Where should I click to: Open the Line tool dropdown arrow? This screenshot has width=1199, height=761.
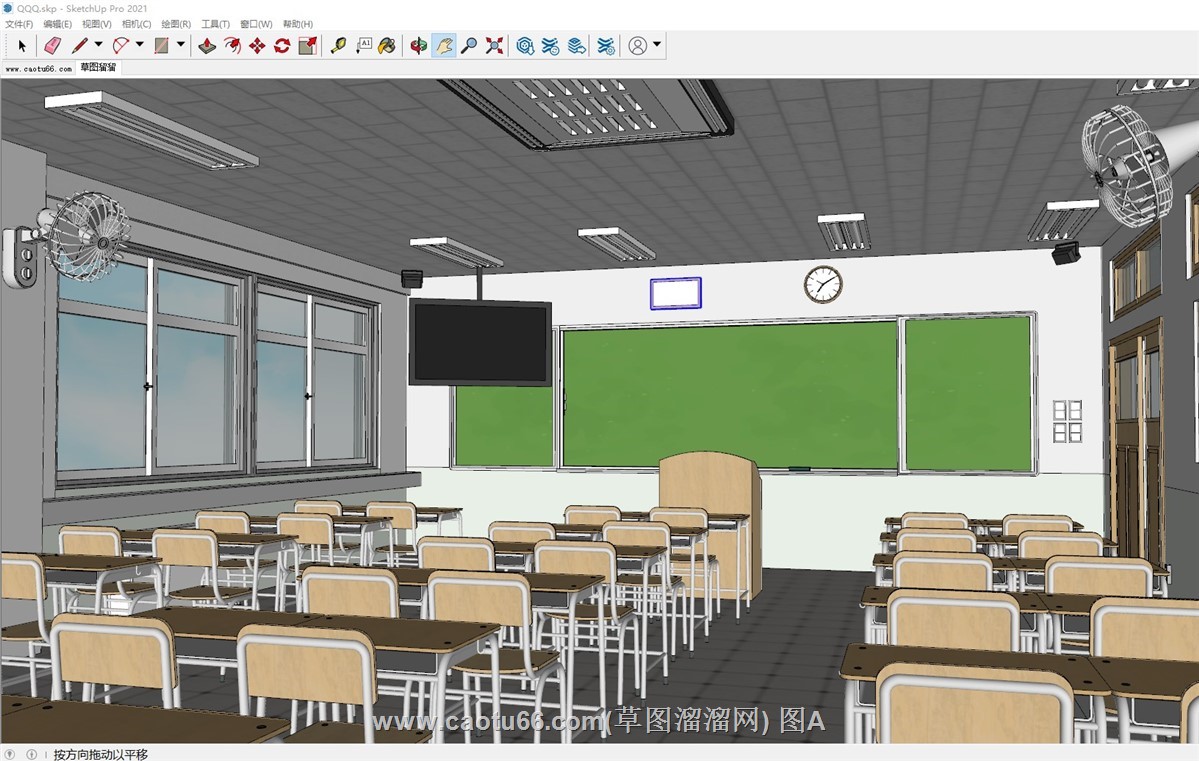(98, 44)
